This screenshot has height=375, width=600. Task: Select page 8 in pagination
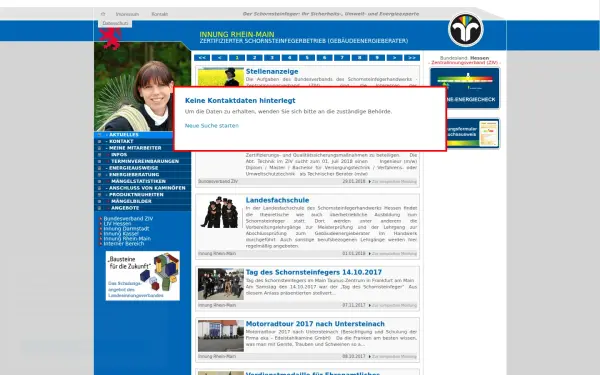(359, 58)
